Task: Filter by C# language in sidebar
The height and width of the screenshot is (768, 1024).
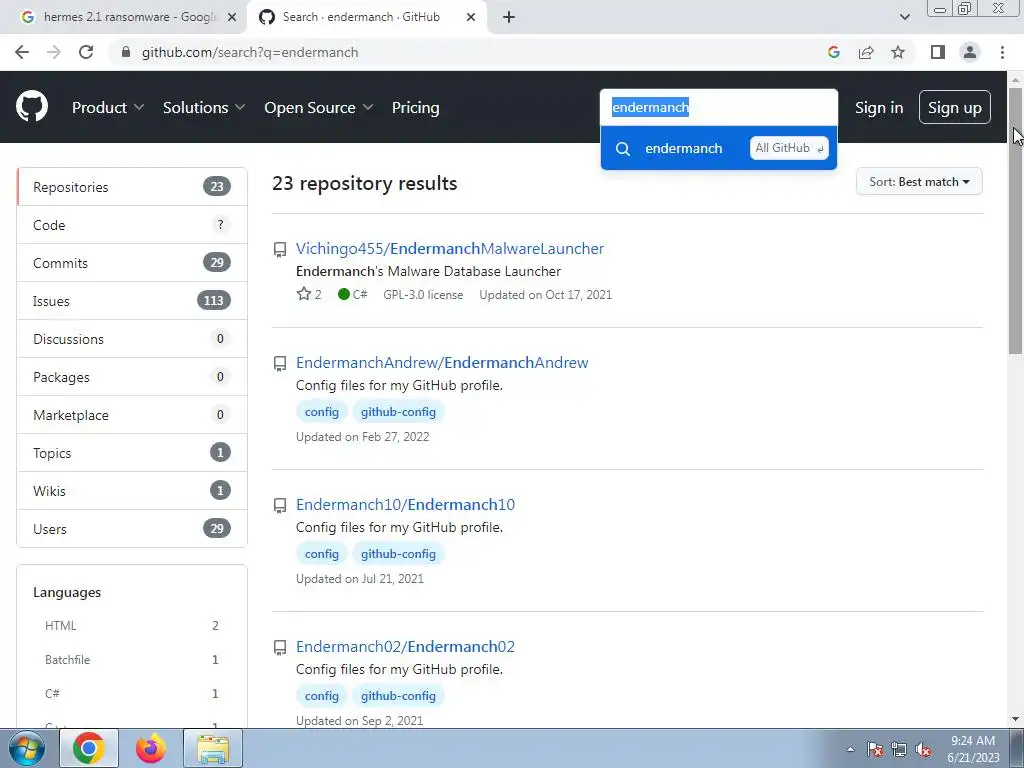Action: [x=132, y=694]
